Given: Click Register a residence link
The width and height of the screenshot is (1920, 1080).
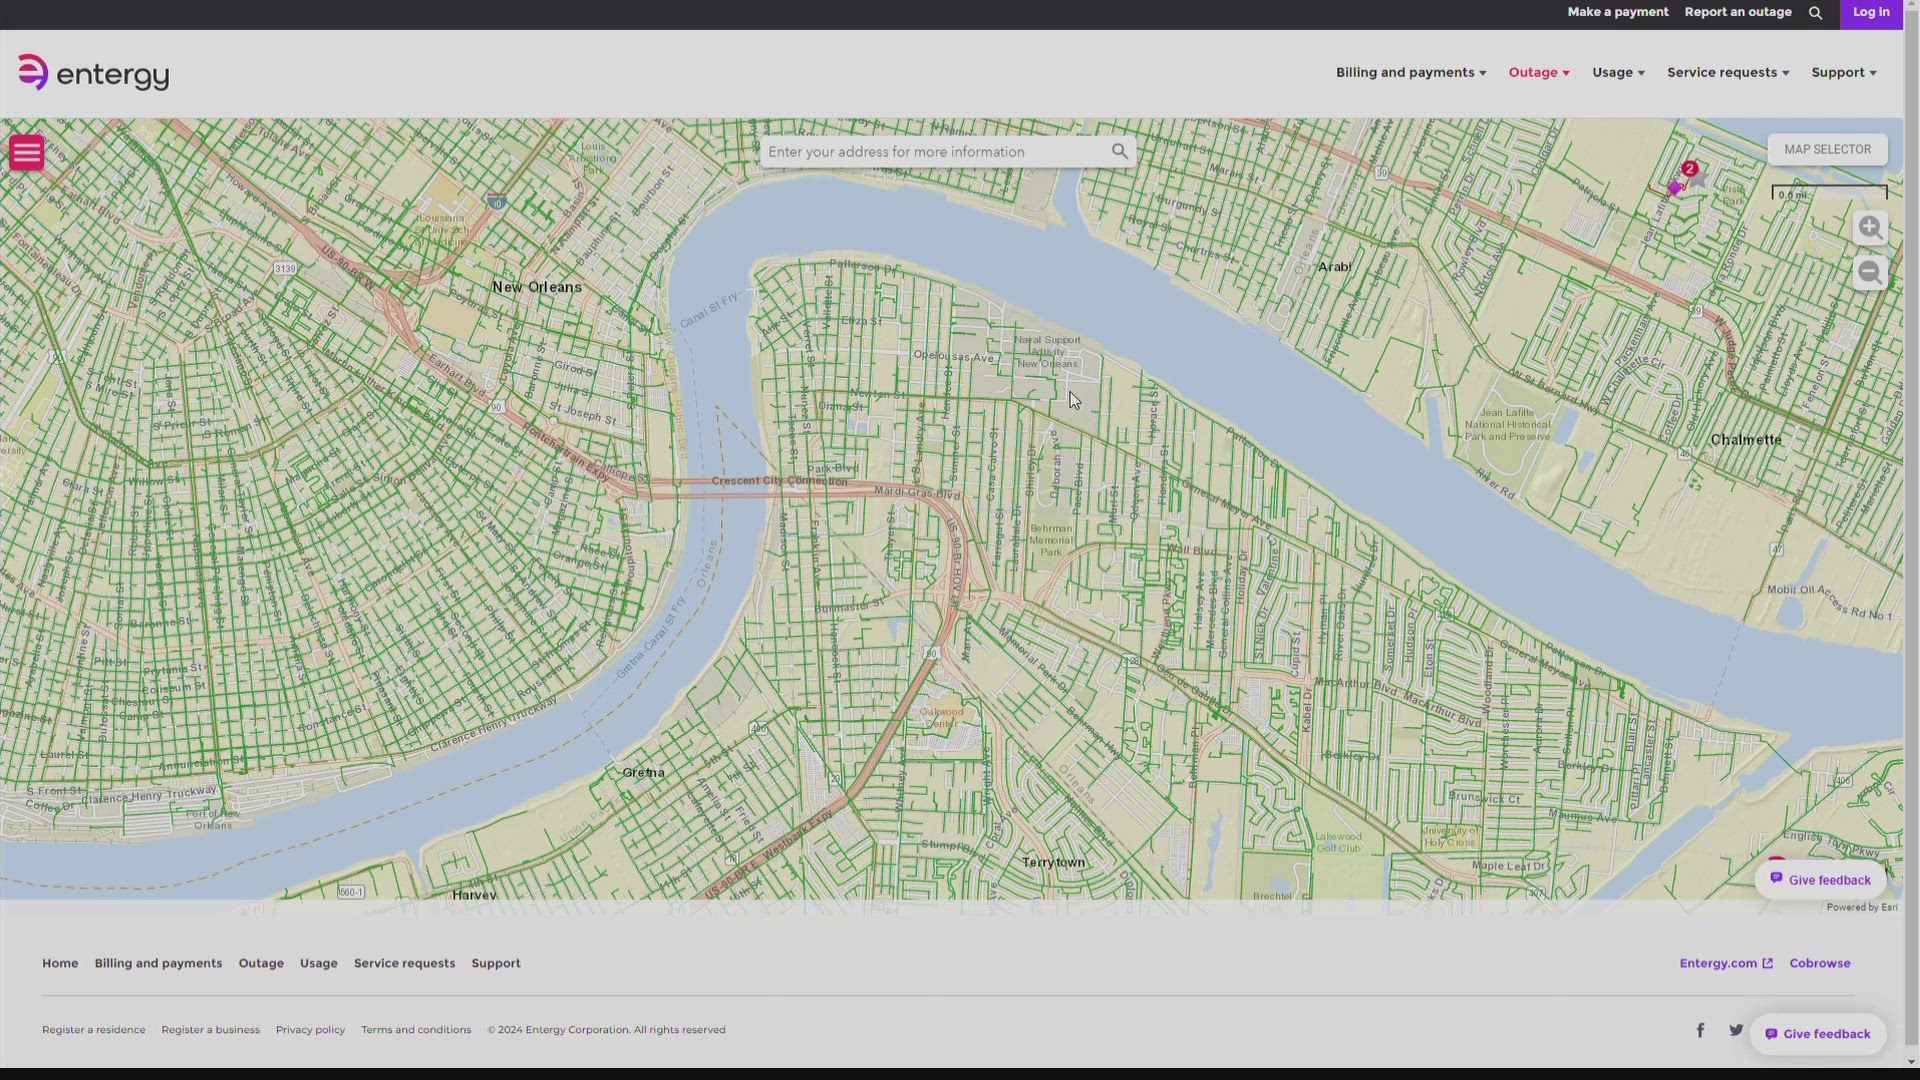Looking at the screenshot, I should pos(93,1030).
